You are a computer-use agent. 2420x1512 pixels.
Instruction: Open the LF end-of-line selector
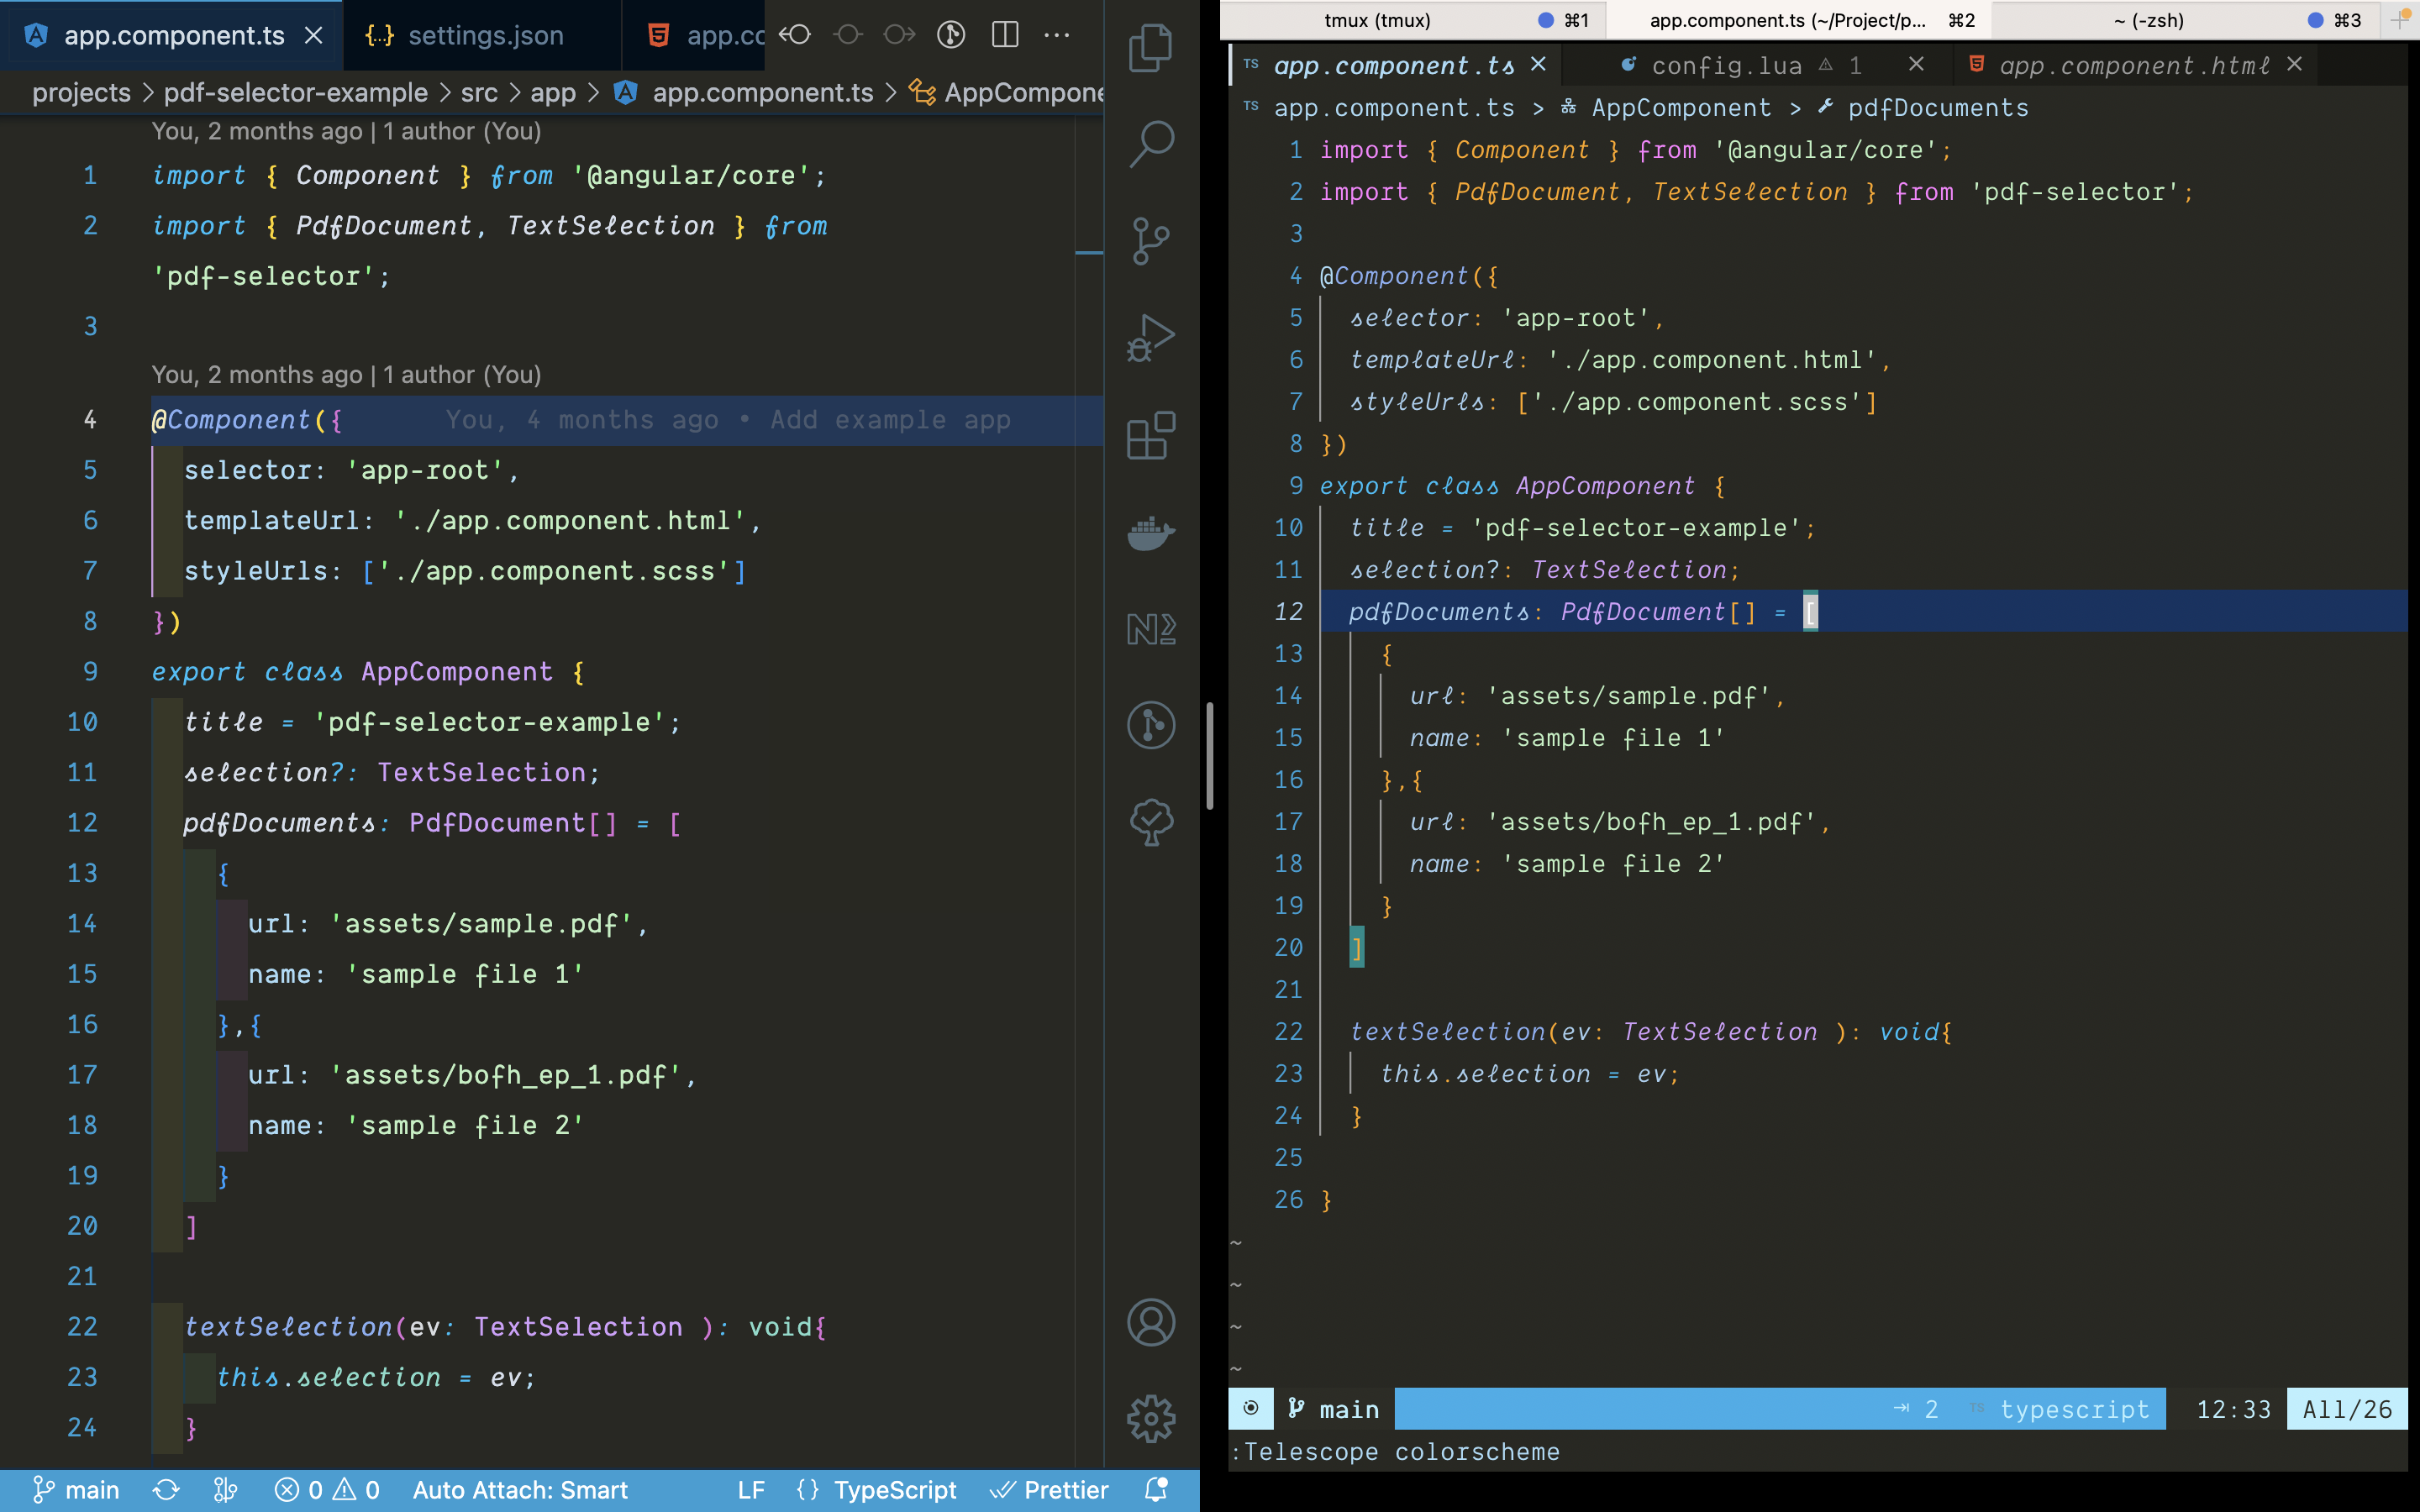751,1490
